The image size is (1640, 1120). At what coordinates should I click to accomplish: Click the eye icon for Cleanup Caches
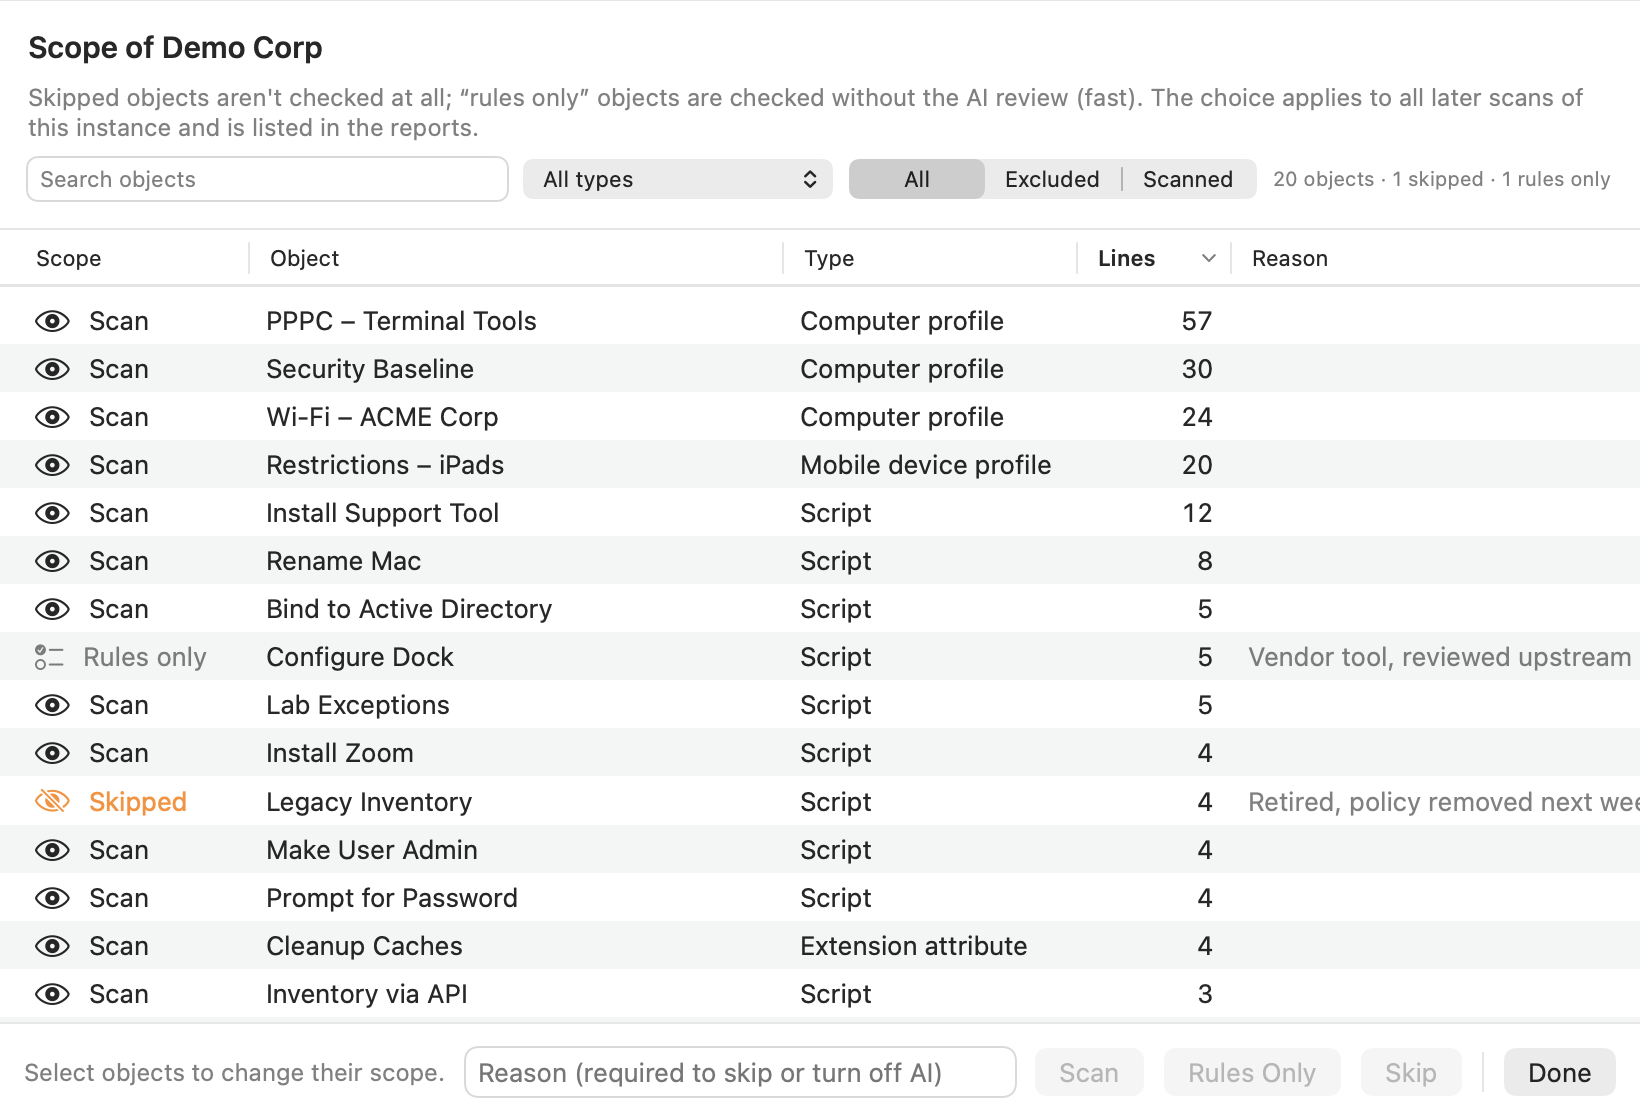tap(52, 946)
